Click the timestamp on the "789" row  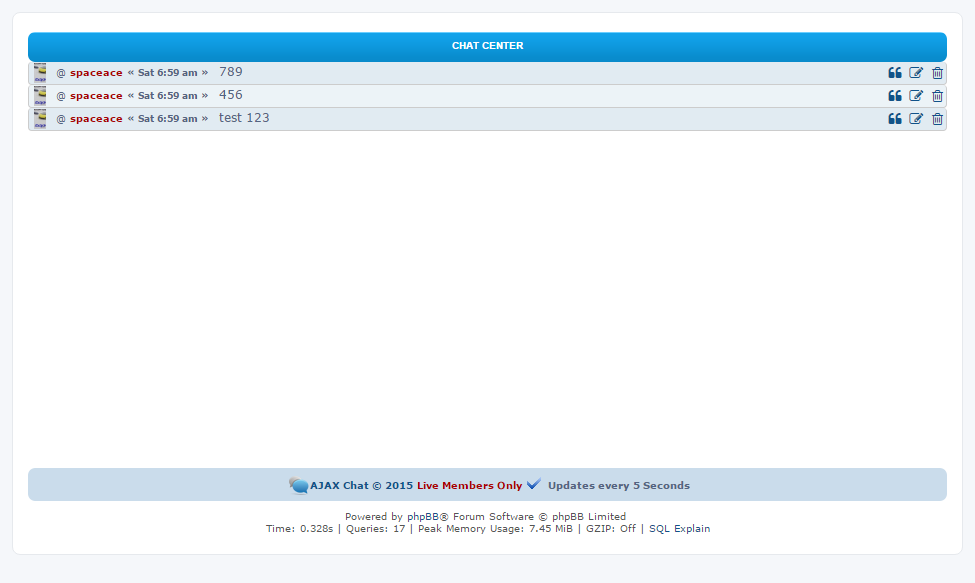pyautogui.click(x=168, y=73)
